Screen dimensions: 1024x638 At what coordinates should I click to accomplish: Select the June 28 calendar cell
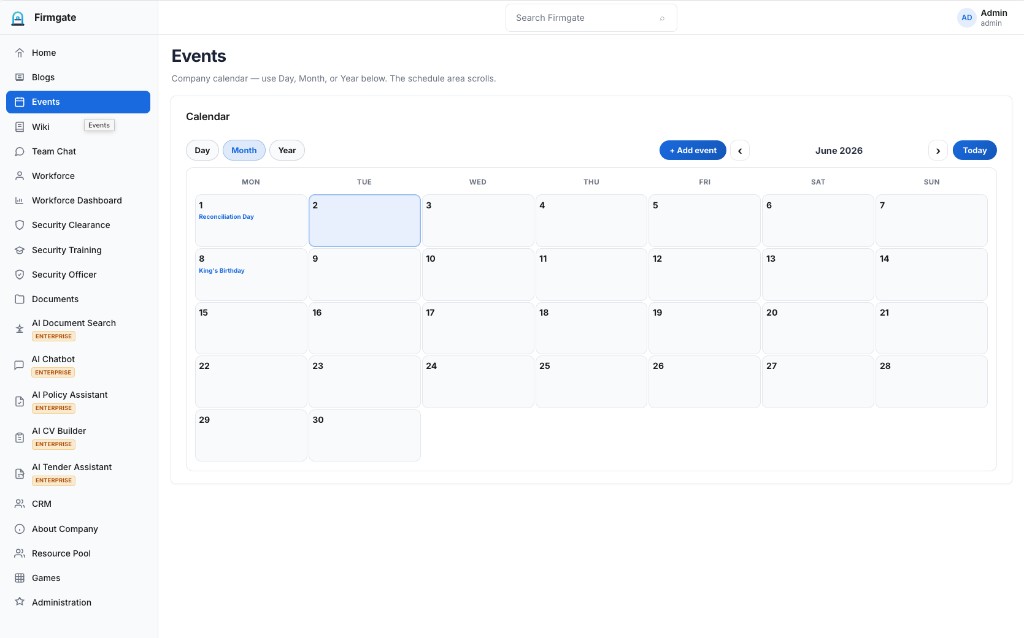[931, 381]
